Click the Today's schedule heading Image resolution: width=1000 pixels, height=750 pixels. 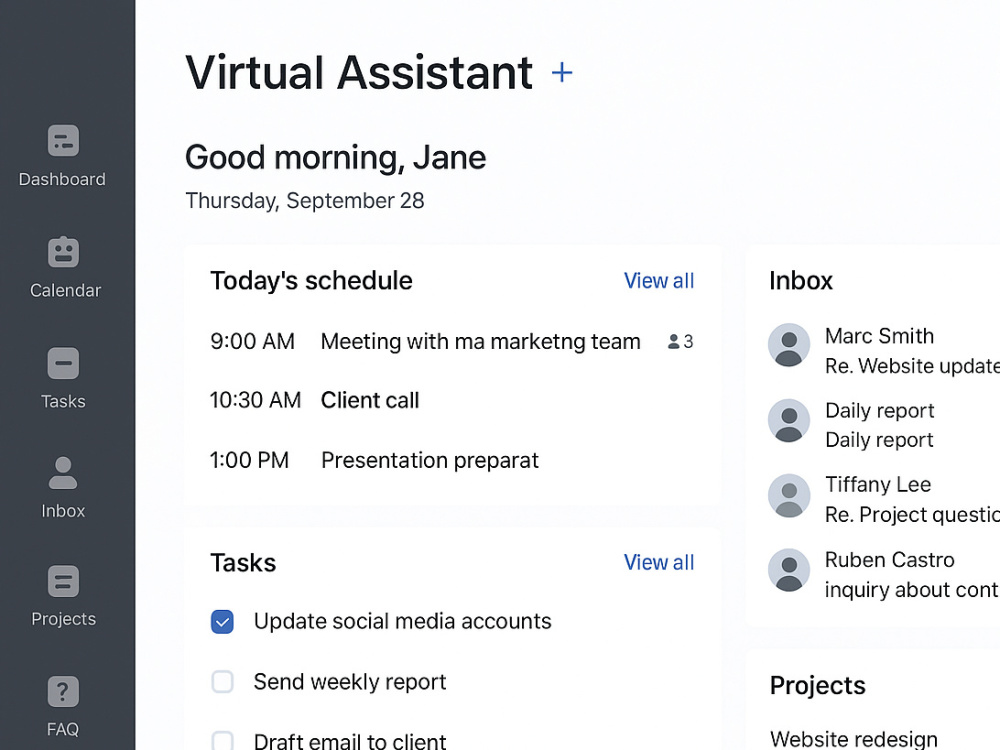311,281
